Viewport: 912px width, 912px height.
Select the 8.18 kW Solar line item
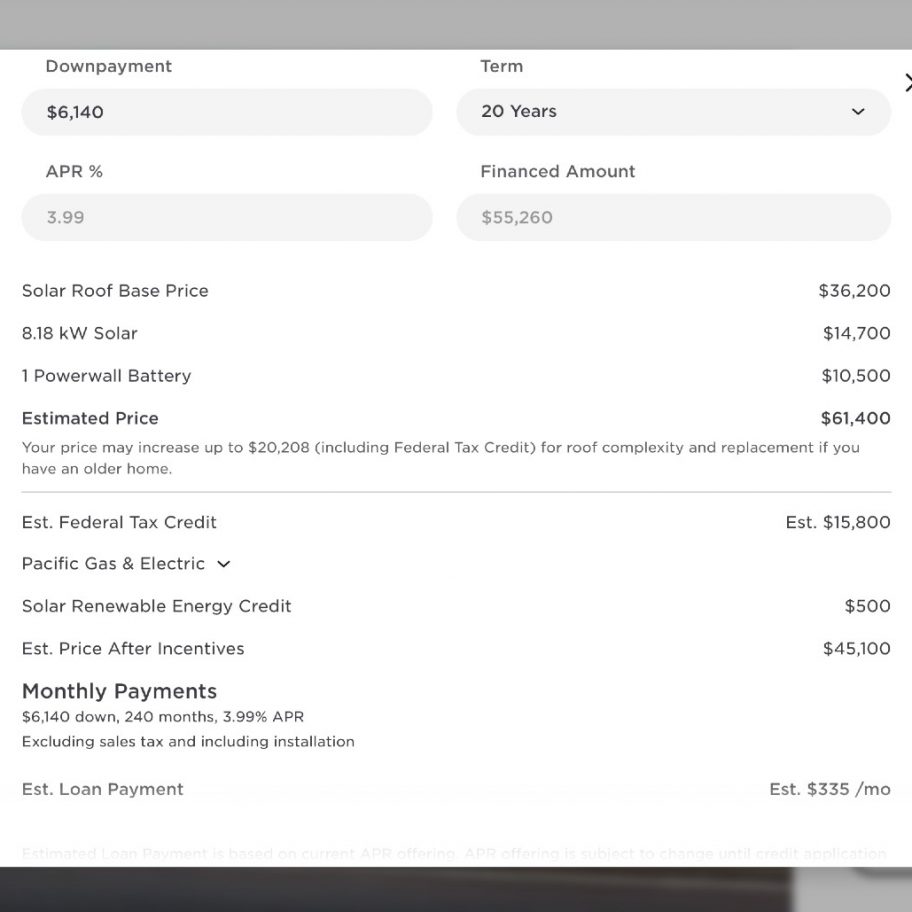click(456, 333)
